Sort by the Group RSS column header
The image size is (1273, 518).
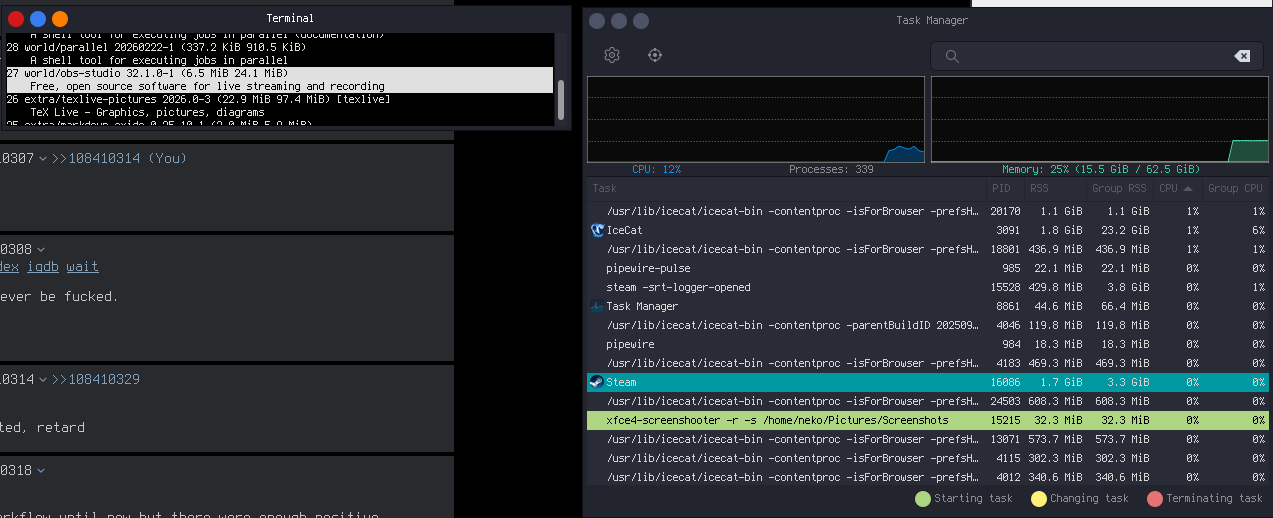[x=1118, y=188]
